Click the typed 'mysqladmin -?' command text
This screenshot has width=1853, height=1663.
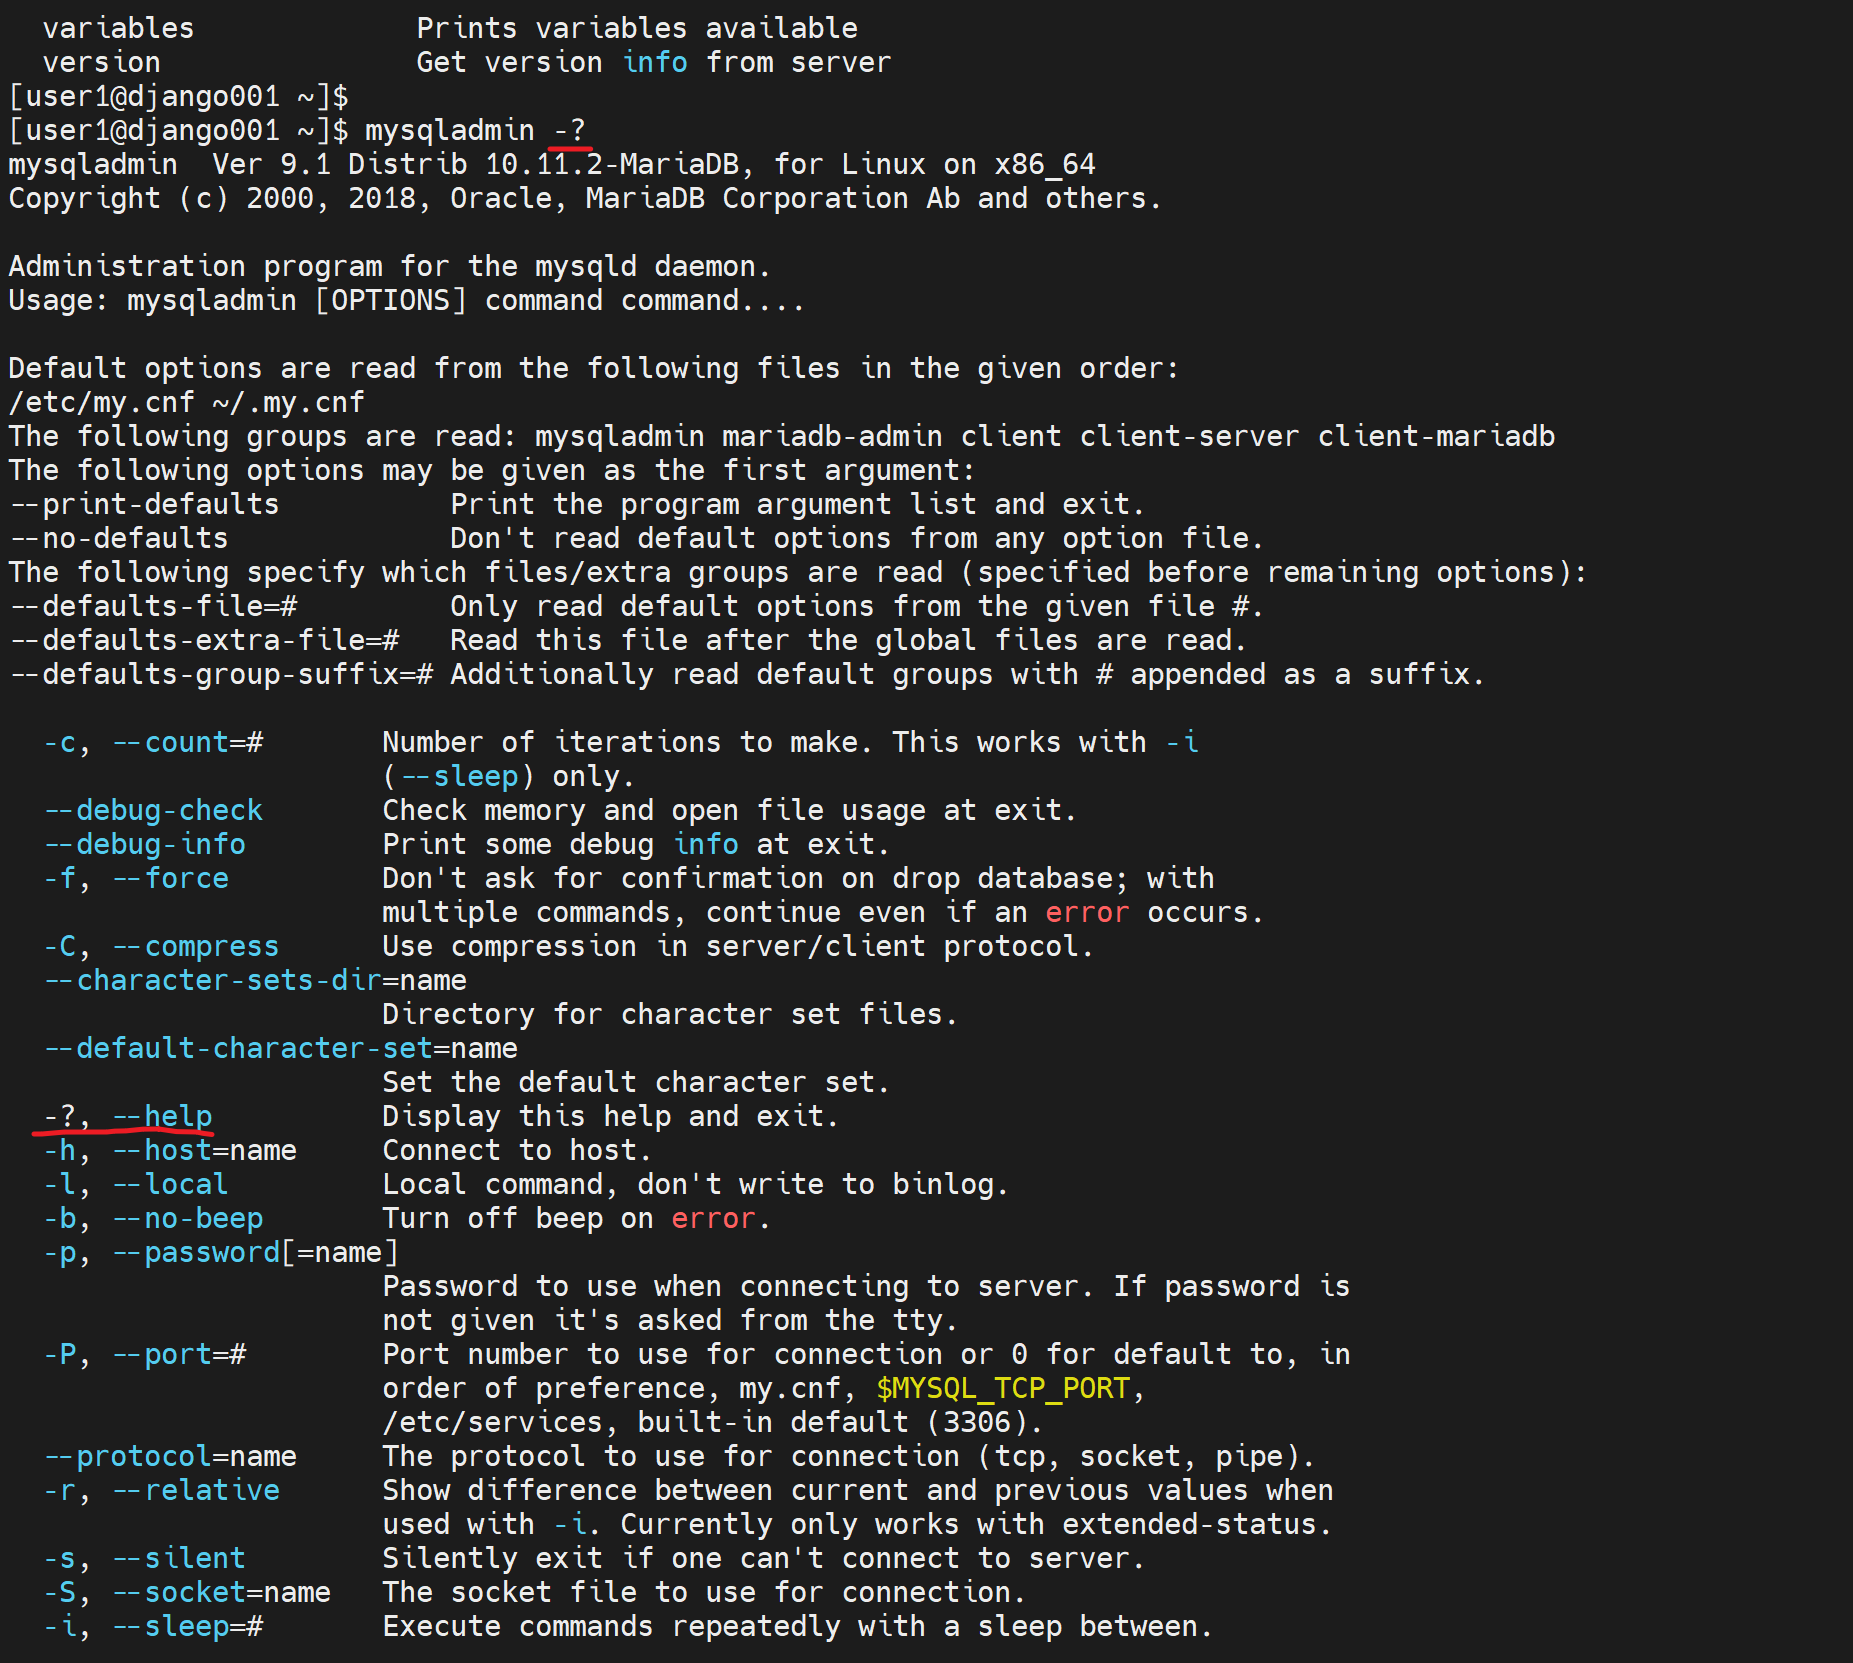[474, 131]
